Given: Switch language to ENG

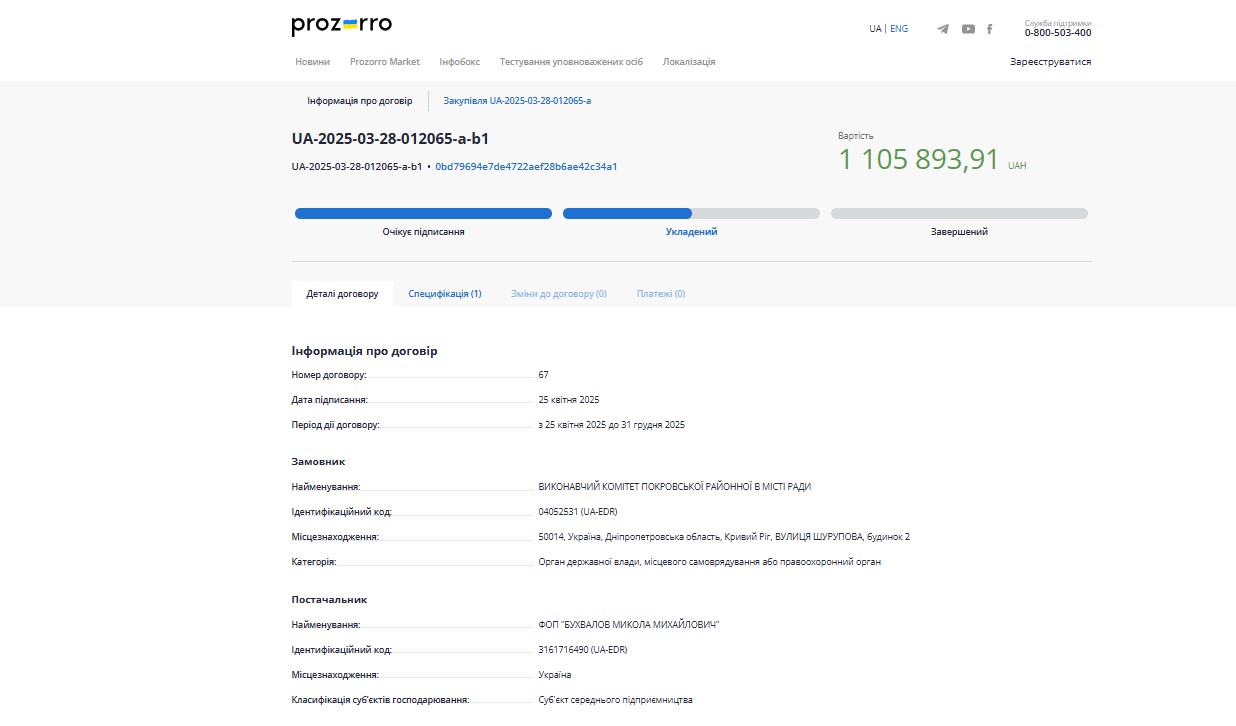Looking at the screenshot, I should pyautogui.click(x=899, y=29).
